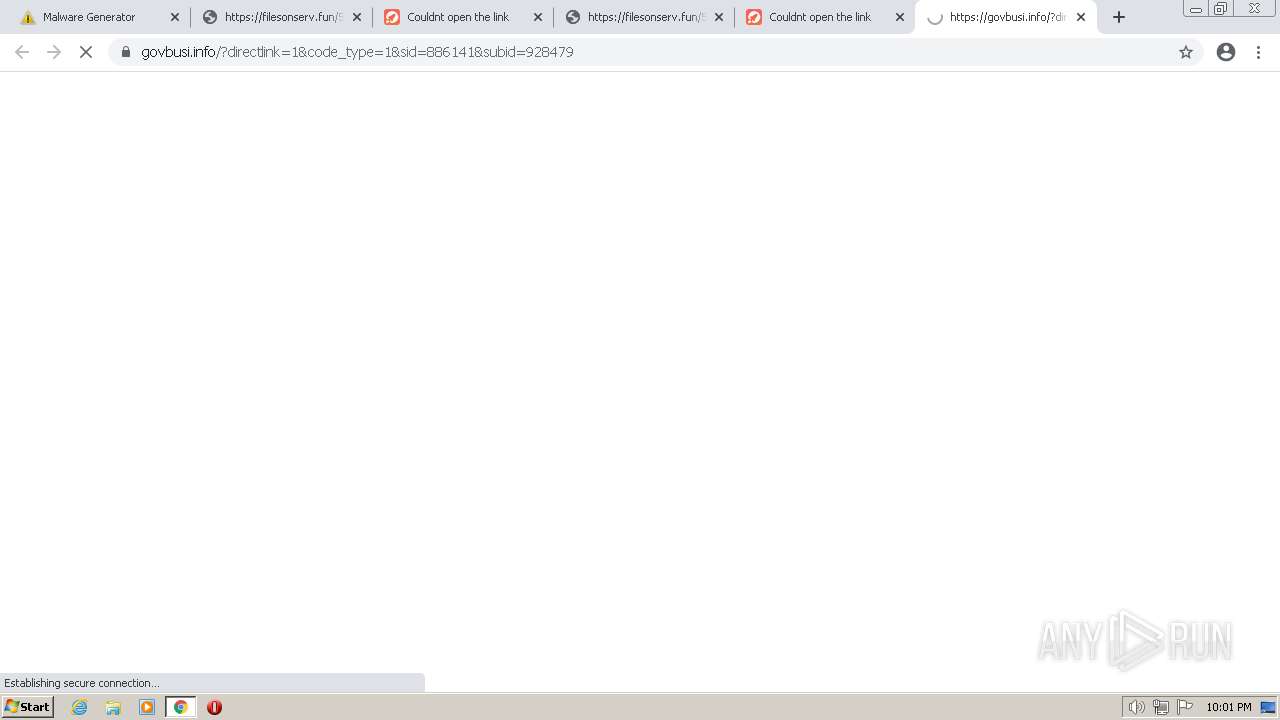
Task: Restore down the Chrome window
Action: click(x=1221, y=9)
